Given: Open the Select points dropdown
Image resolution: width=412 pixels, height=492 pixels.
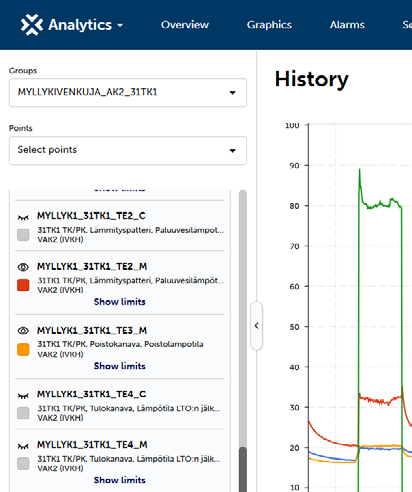Looking at the screenshot, I should [128, 150].
